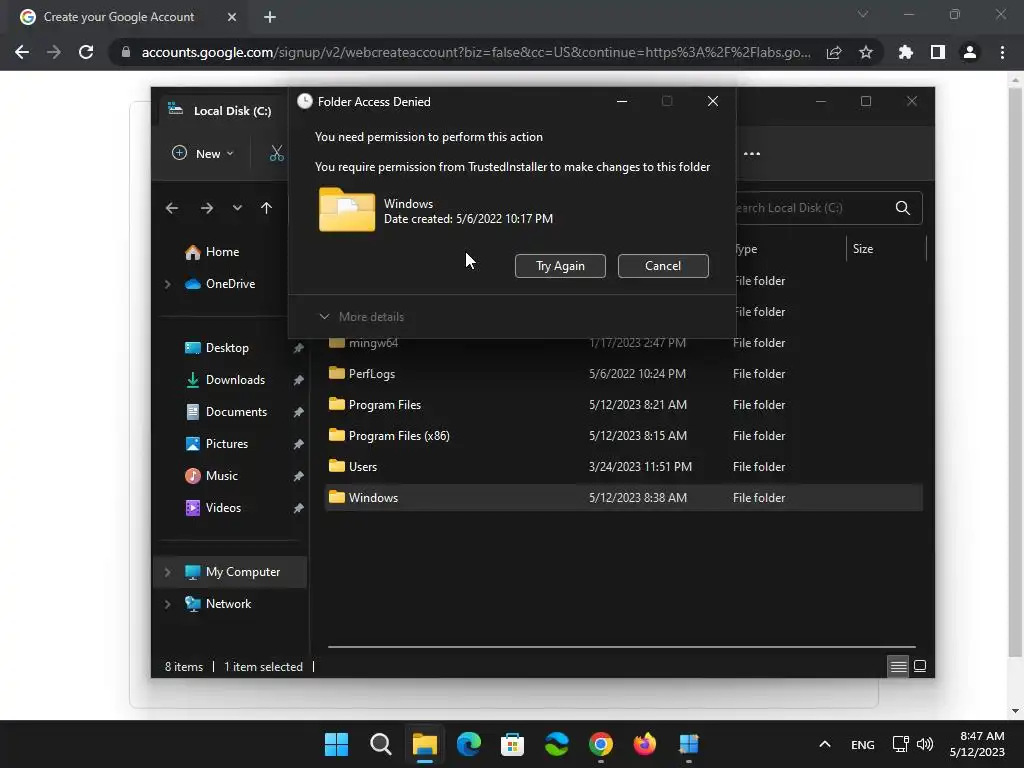Click the pin icon beside Downloads
1024x768 pixels.
(x=298, y=380)
